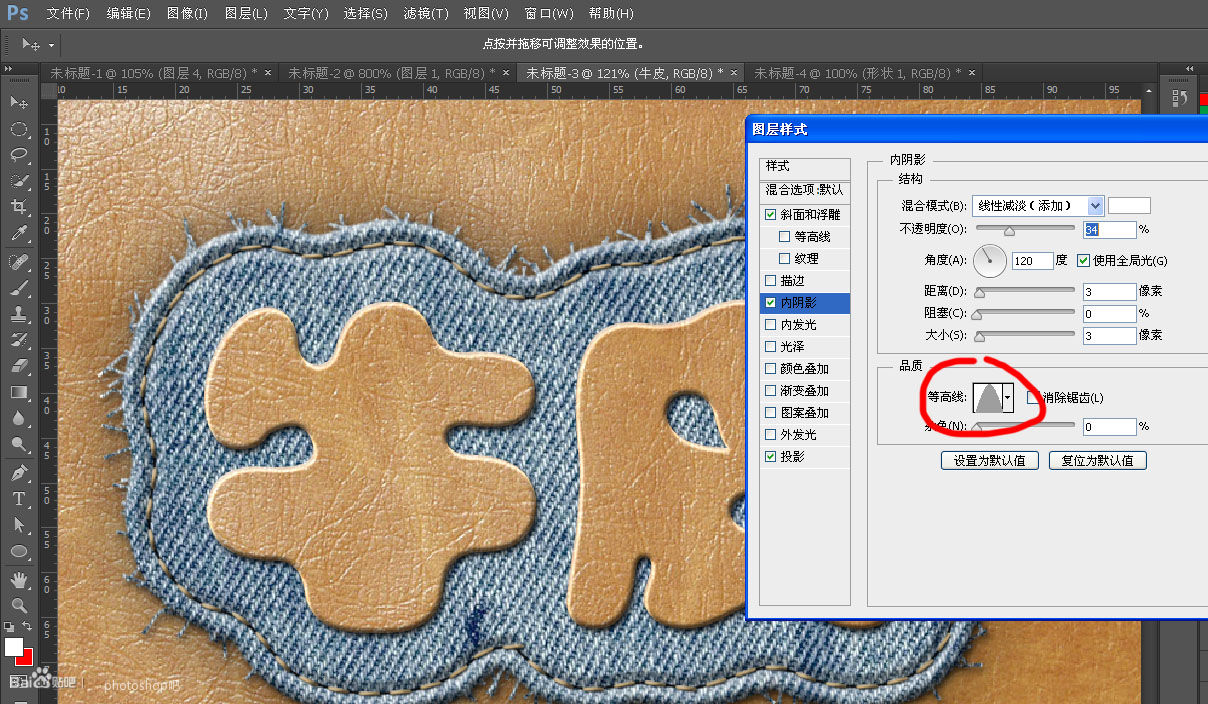Swap foreground and background colors
This screenshot has width=1208, height=704.
point(28,626)
